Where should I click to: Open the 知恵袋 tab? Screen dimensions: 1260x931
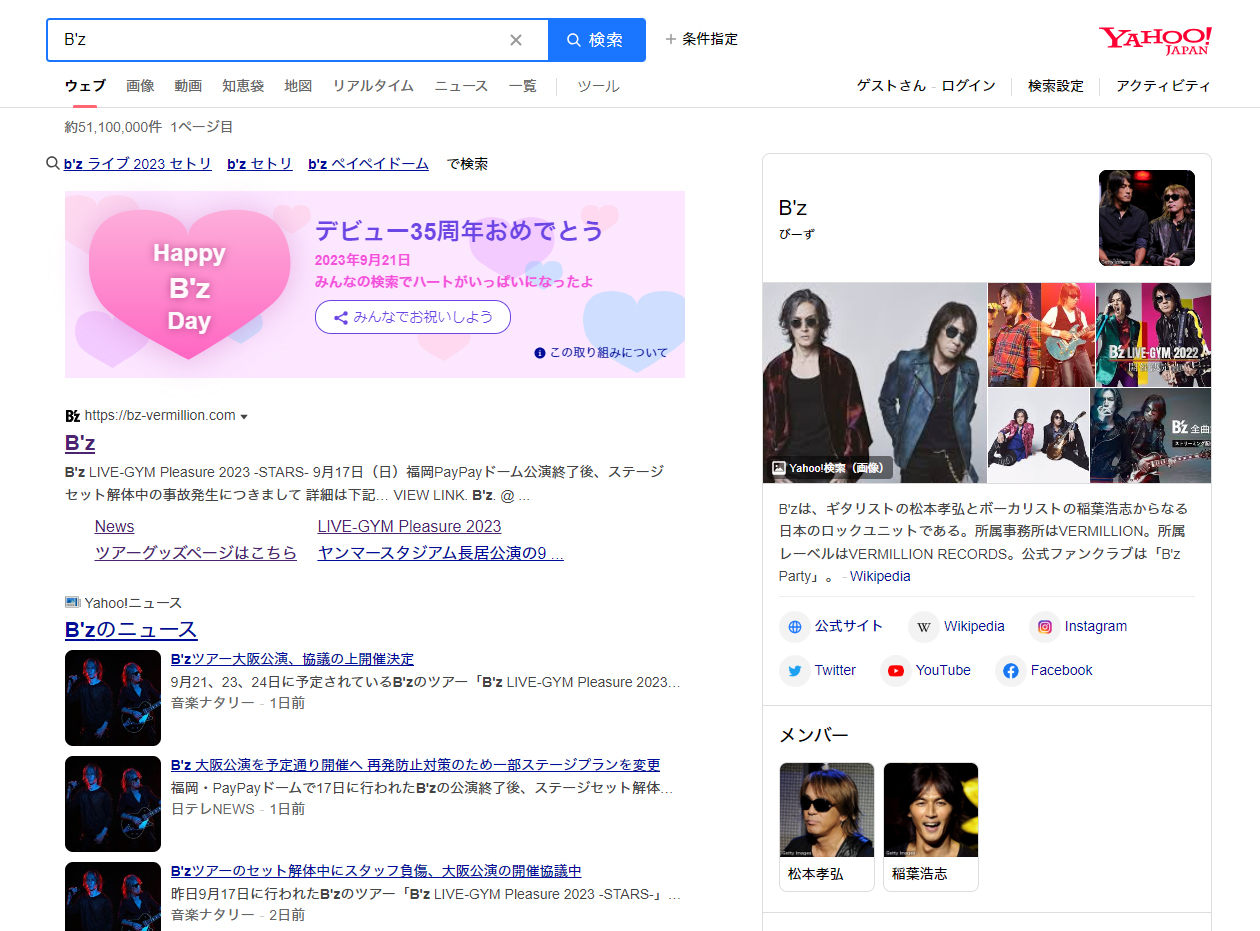click(x=243, y=86)
